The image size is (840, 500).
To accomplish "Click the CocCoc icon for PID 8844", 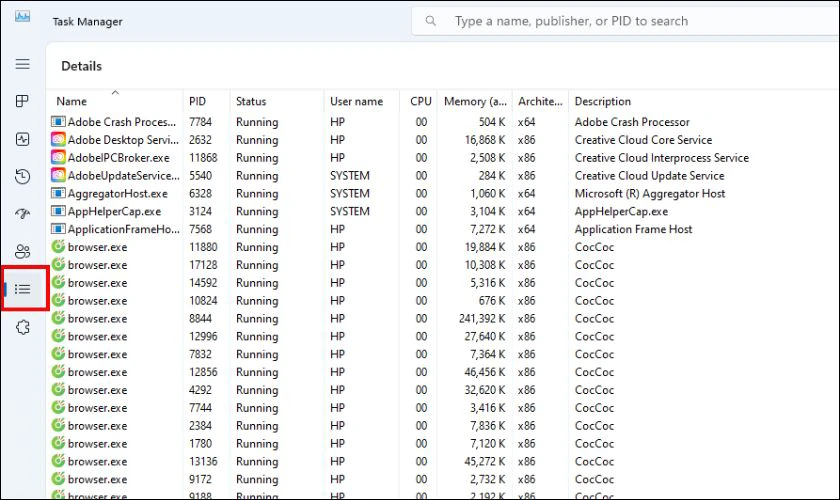I will click(x=58, y=318).
